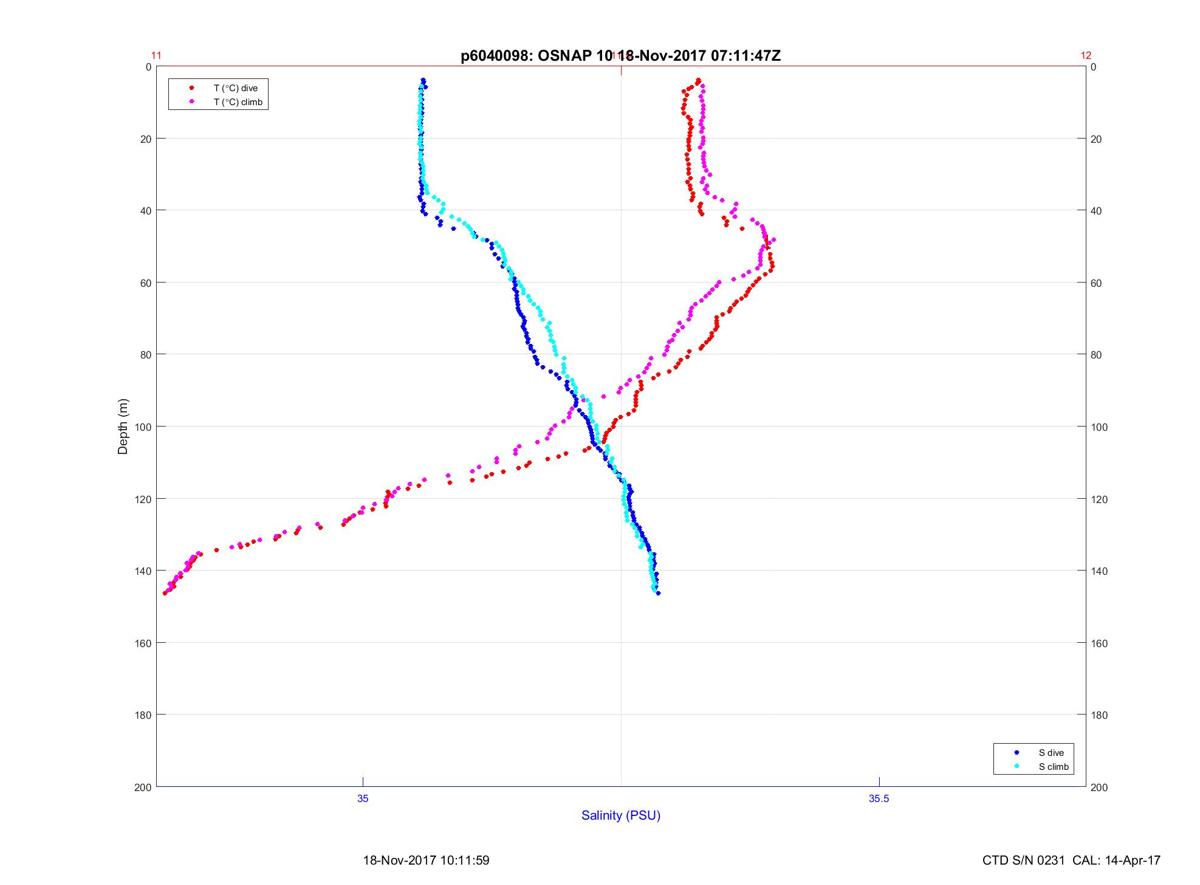Click the '40' depth tick on left axis
The image size is (1200, 885).
pos(145,211)
